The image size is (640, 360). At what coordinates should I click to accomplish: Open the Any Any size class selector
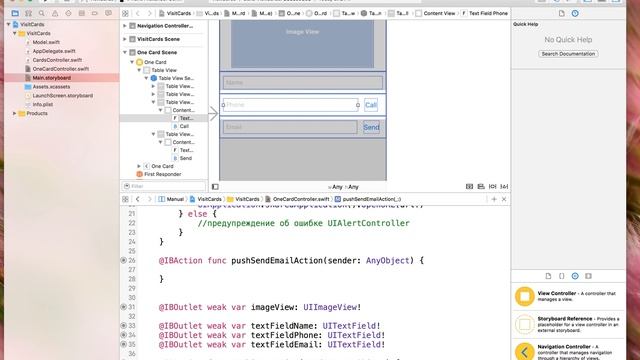[x=343, y=187]
